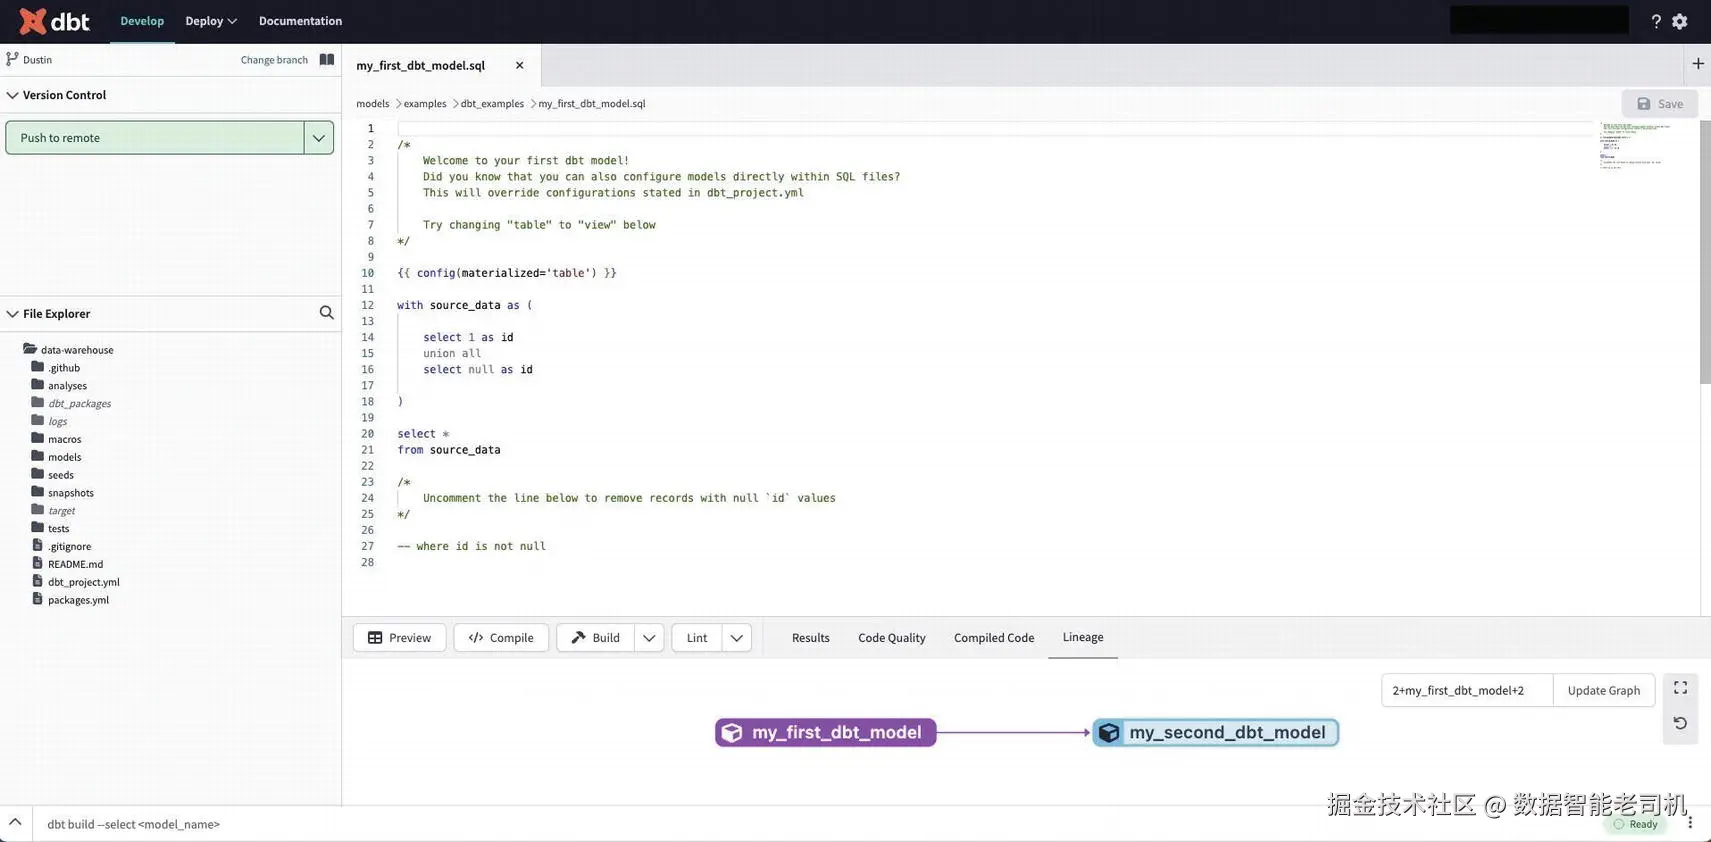Open the .gitignore file
The width and height of the screenshot is (1711, 842).
(x=69, y=546)
